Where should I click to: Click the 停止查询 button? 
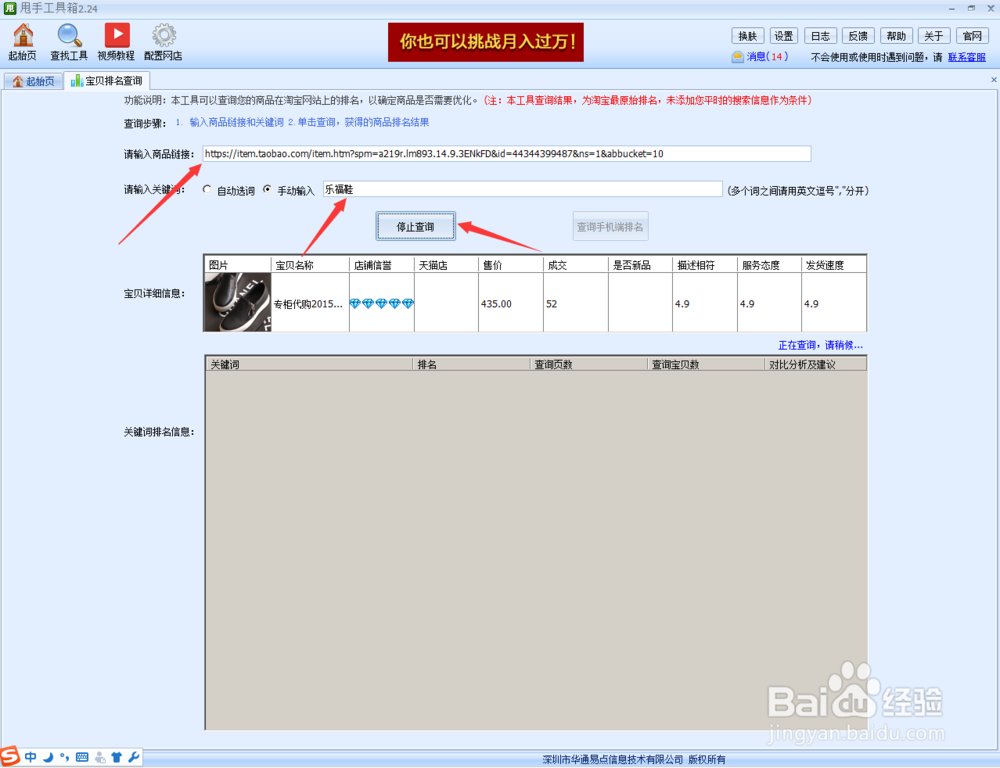pyautogui.click(x=415, y=225)
